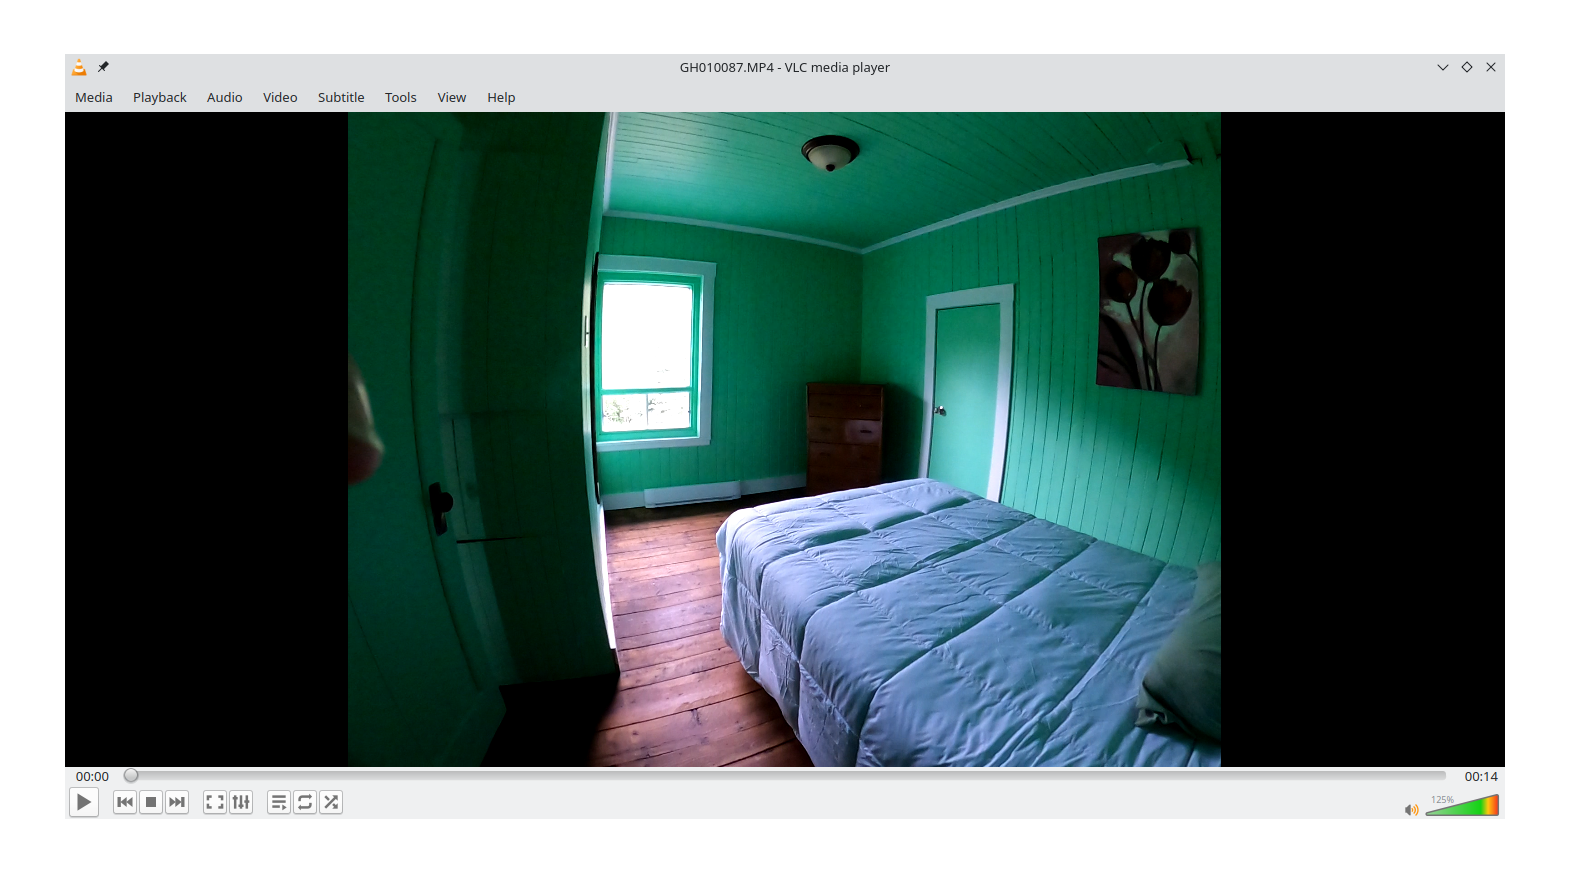
Task: Open the Video menu
Action: [x=280, y=97]
